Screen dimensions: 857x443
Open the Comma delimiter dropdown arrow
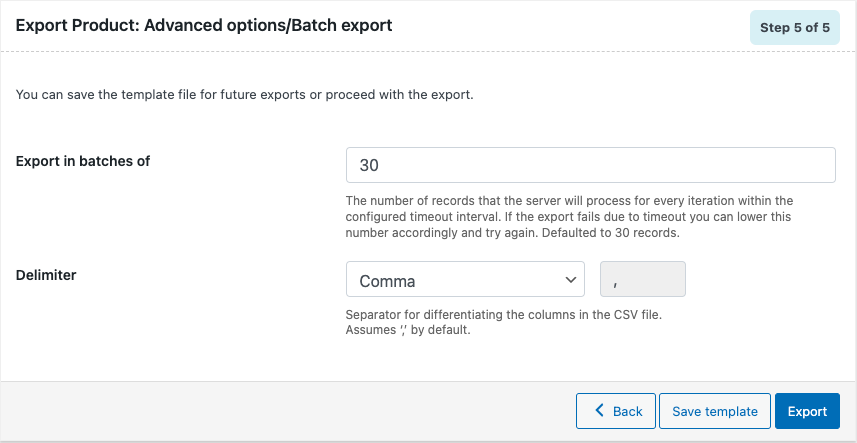pos(570,280)
